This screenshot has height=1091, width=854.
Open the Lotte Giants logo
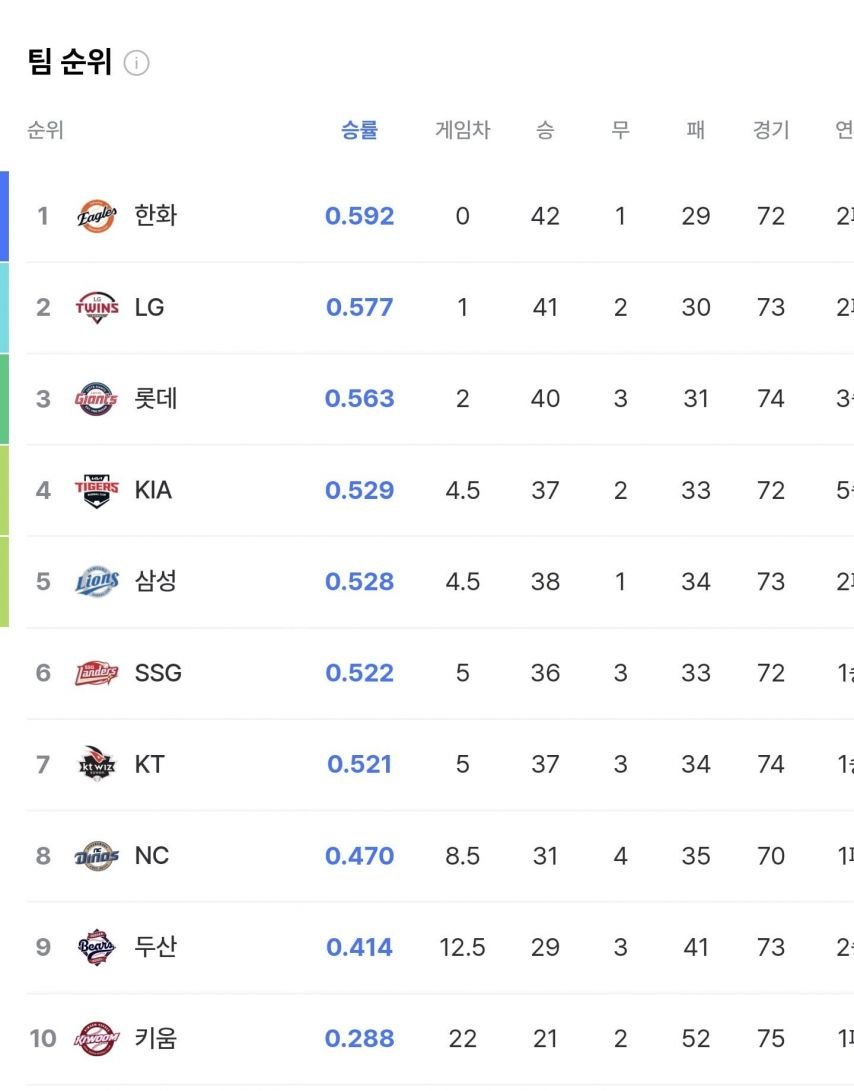pos(96,399)
